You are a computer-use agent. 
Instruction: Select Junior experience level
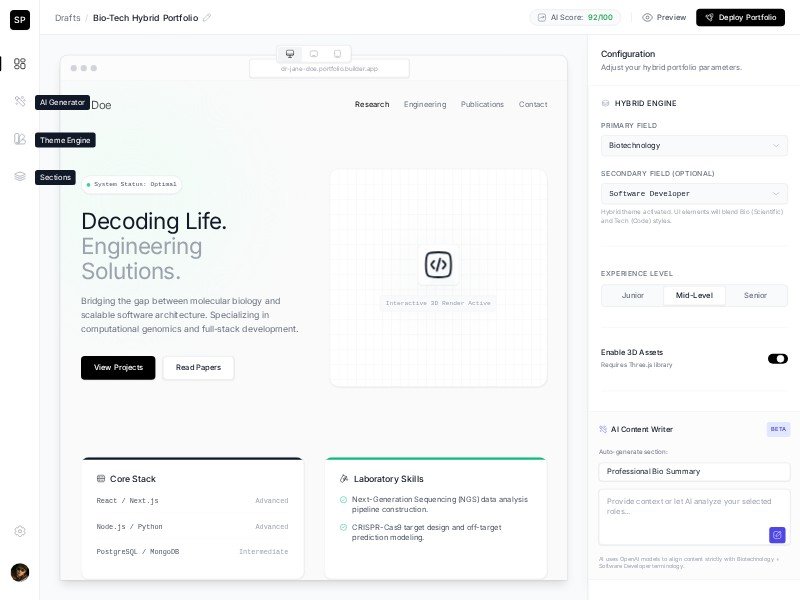633,296
